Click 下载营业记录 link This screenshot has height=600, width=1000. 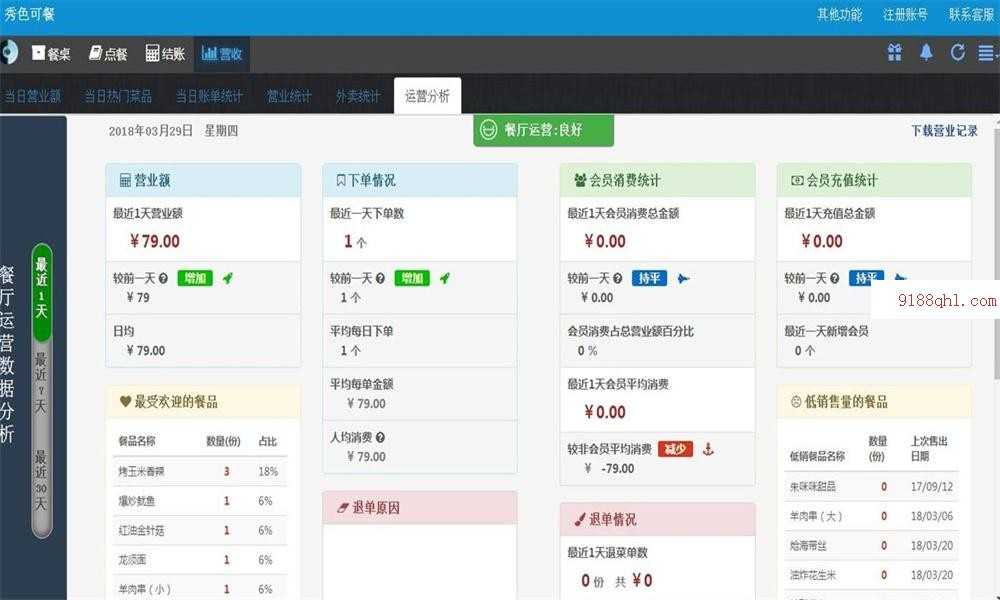coord(944,131)
